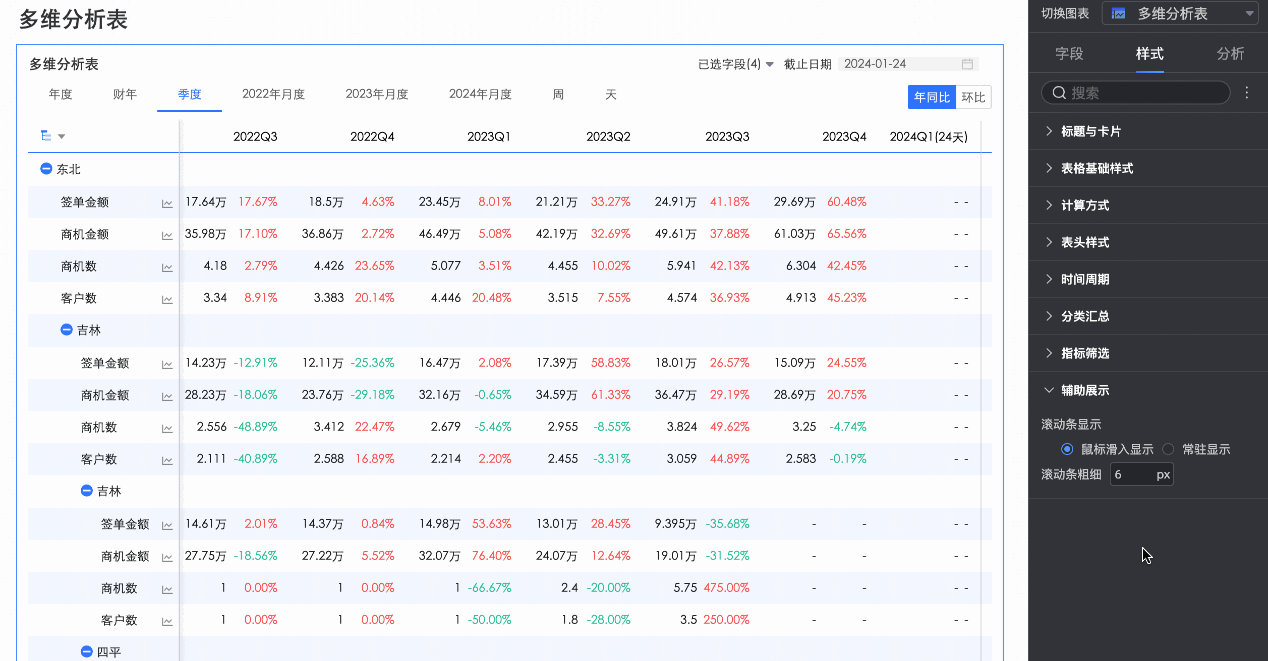Click the tree layout icon in table header
Screen dimensions: 1268x661
pos(46,136)
